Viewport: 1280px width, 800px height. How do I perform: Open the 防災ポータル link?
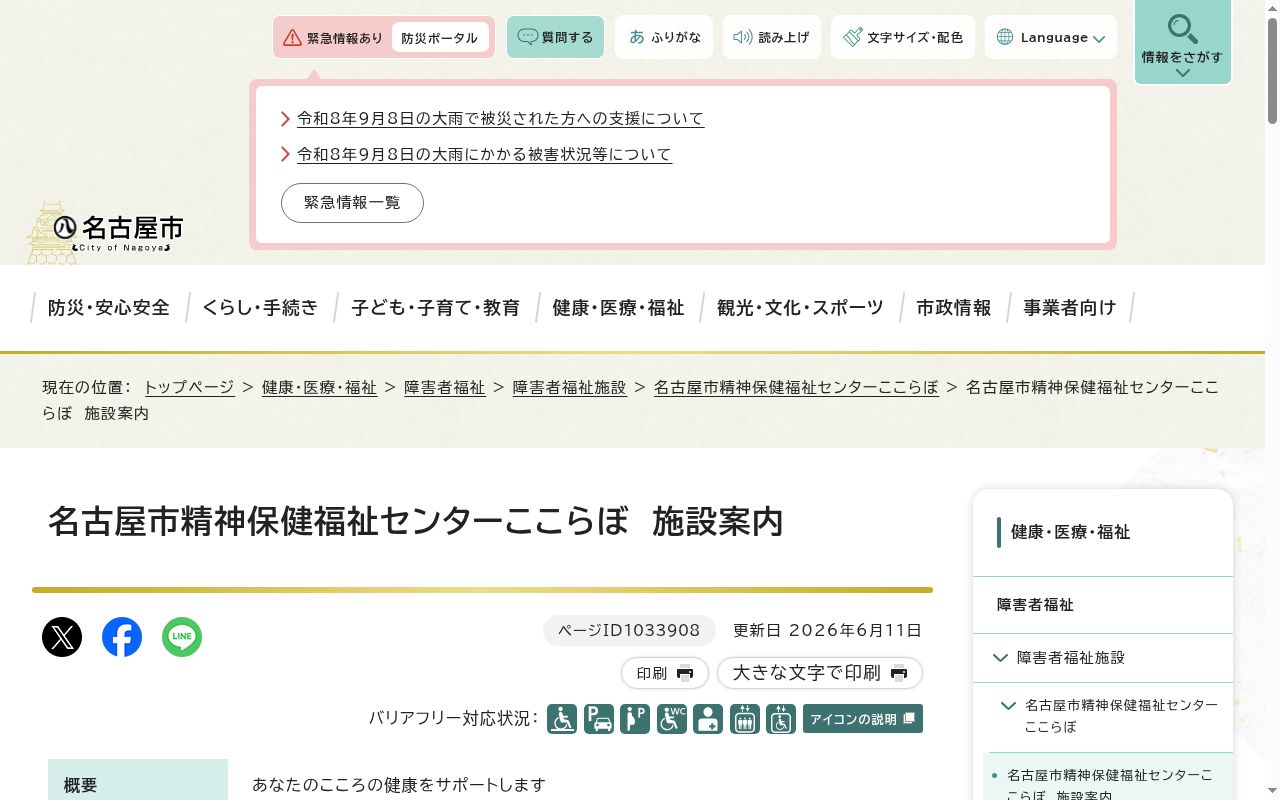pyautogui.click(x=440, y=38)
